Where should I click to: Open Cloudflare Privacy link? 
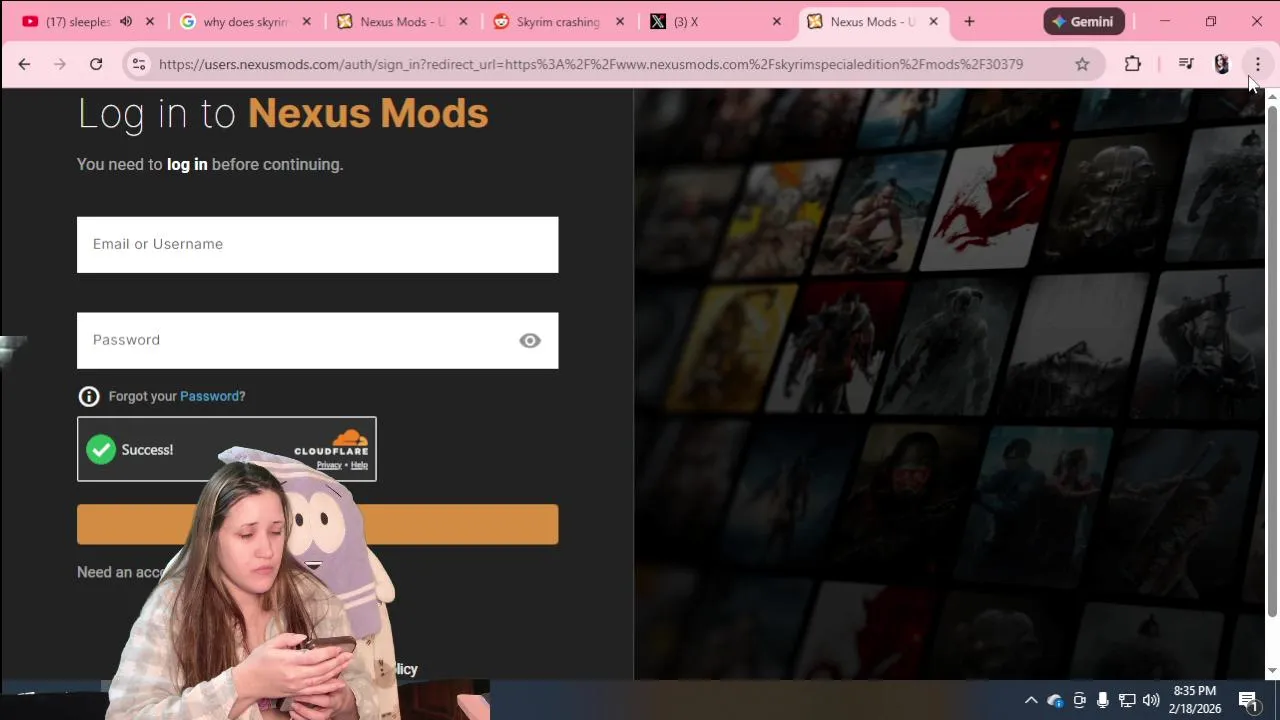click(x=329, y=465)
